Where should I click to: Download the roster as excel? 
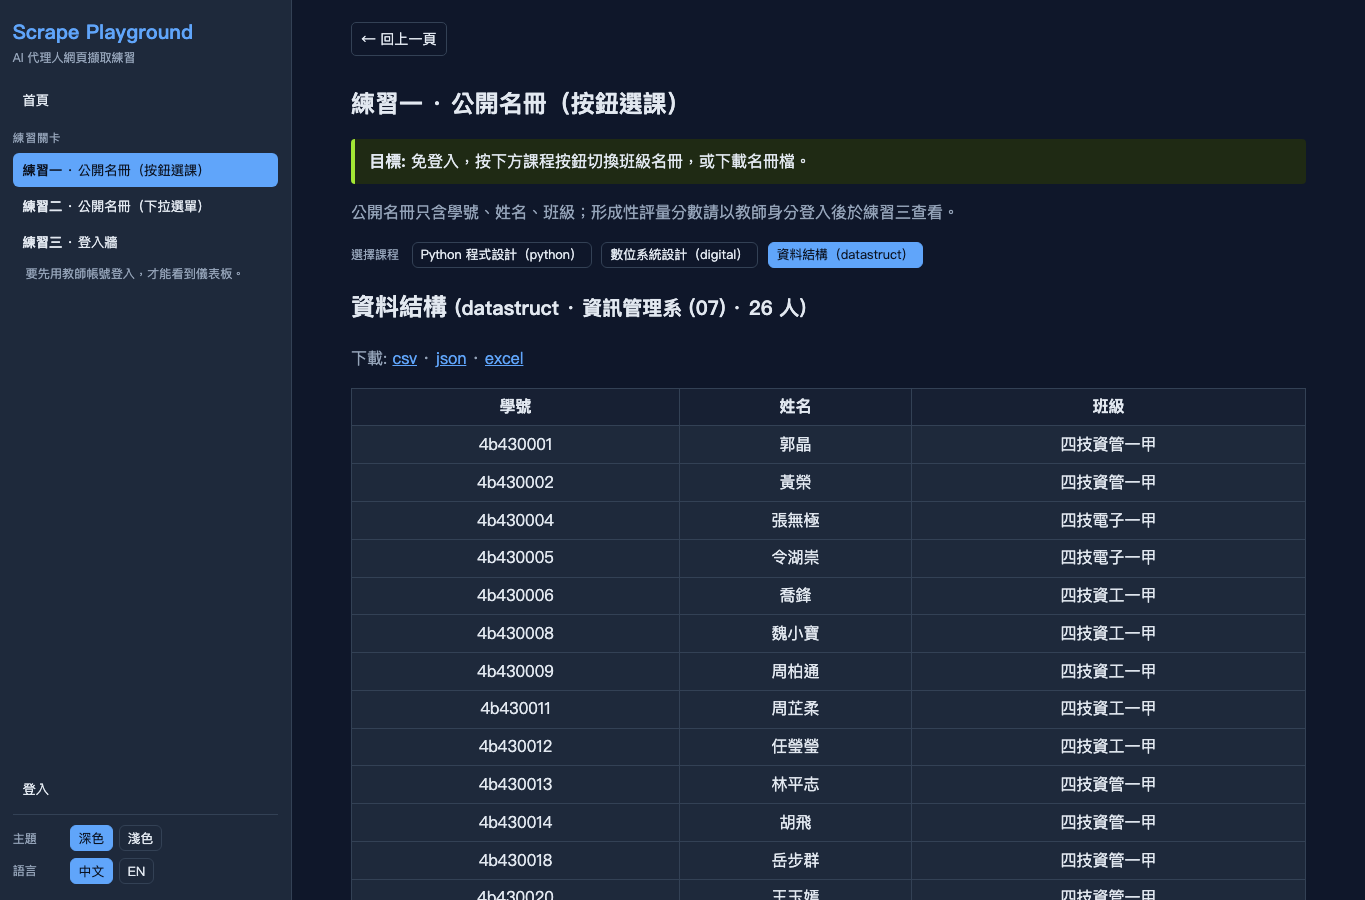pos(504,358)
